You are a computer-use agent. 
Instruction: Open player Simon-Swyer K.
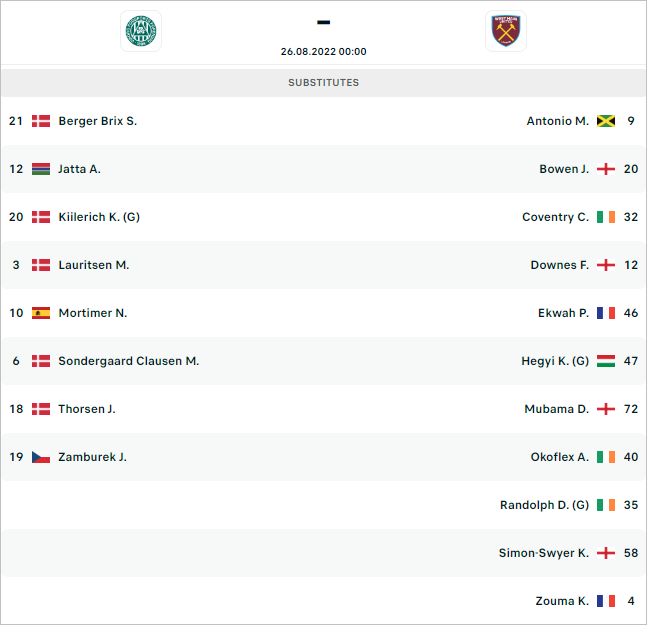543,553
